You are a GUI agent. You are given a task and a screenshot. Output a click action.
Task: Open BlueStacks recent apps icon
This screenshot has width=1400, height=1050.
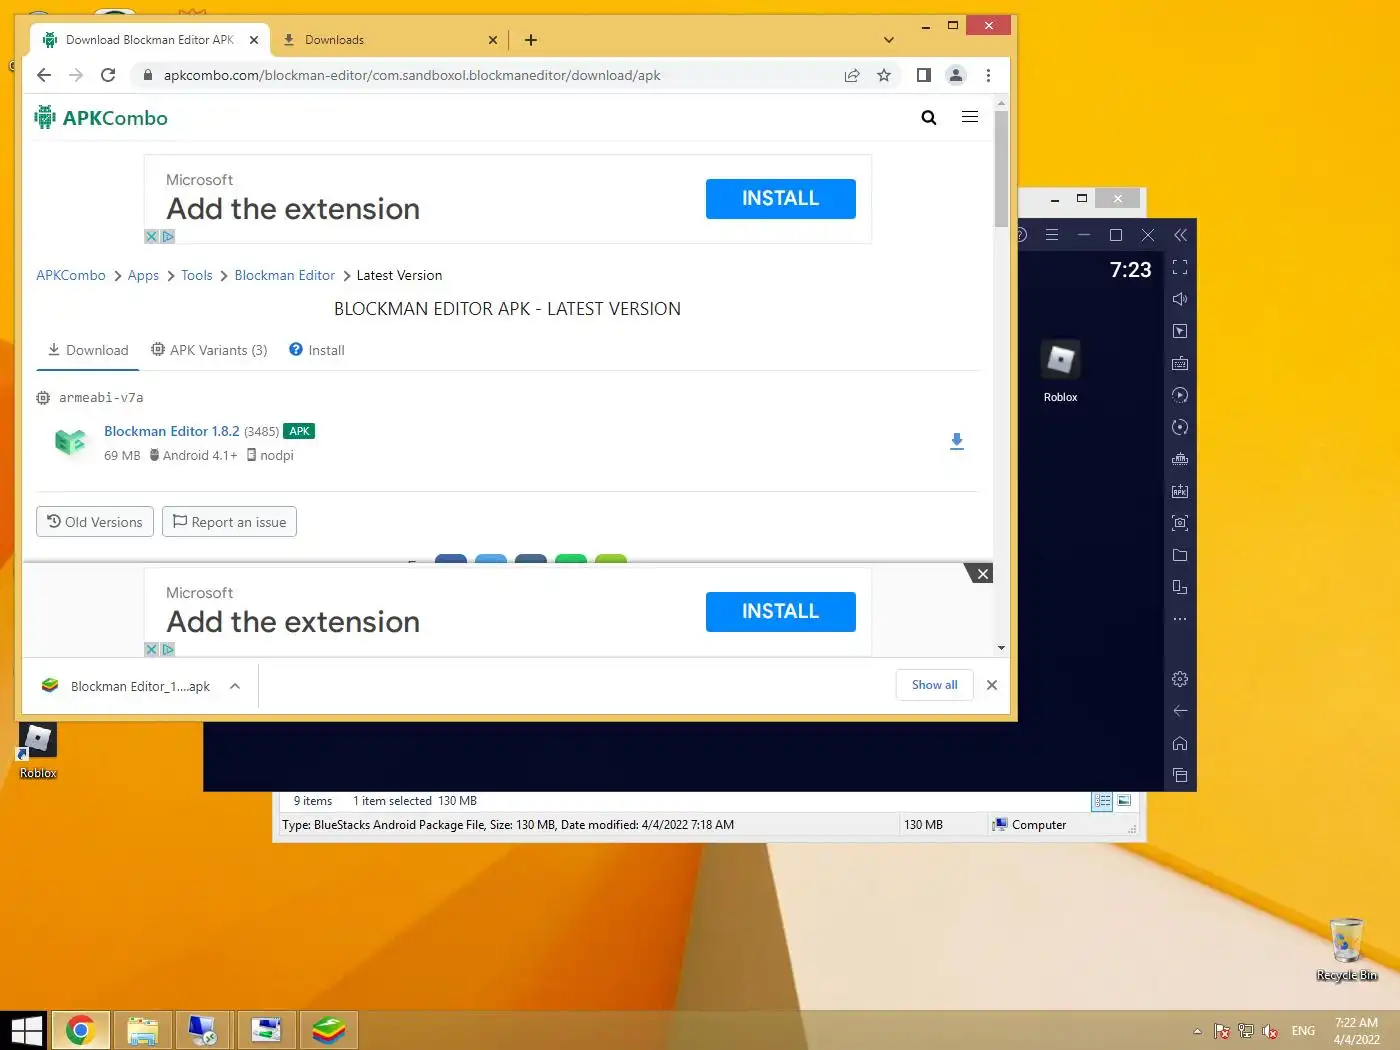pyautogui.click(x=1180, y=775)
